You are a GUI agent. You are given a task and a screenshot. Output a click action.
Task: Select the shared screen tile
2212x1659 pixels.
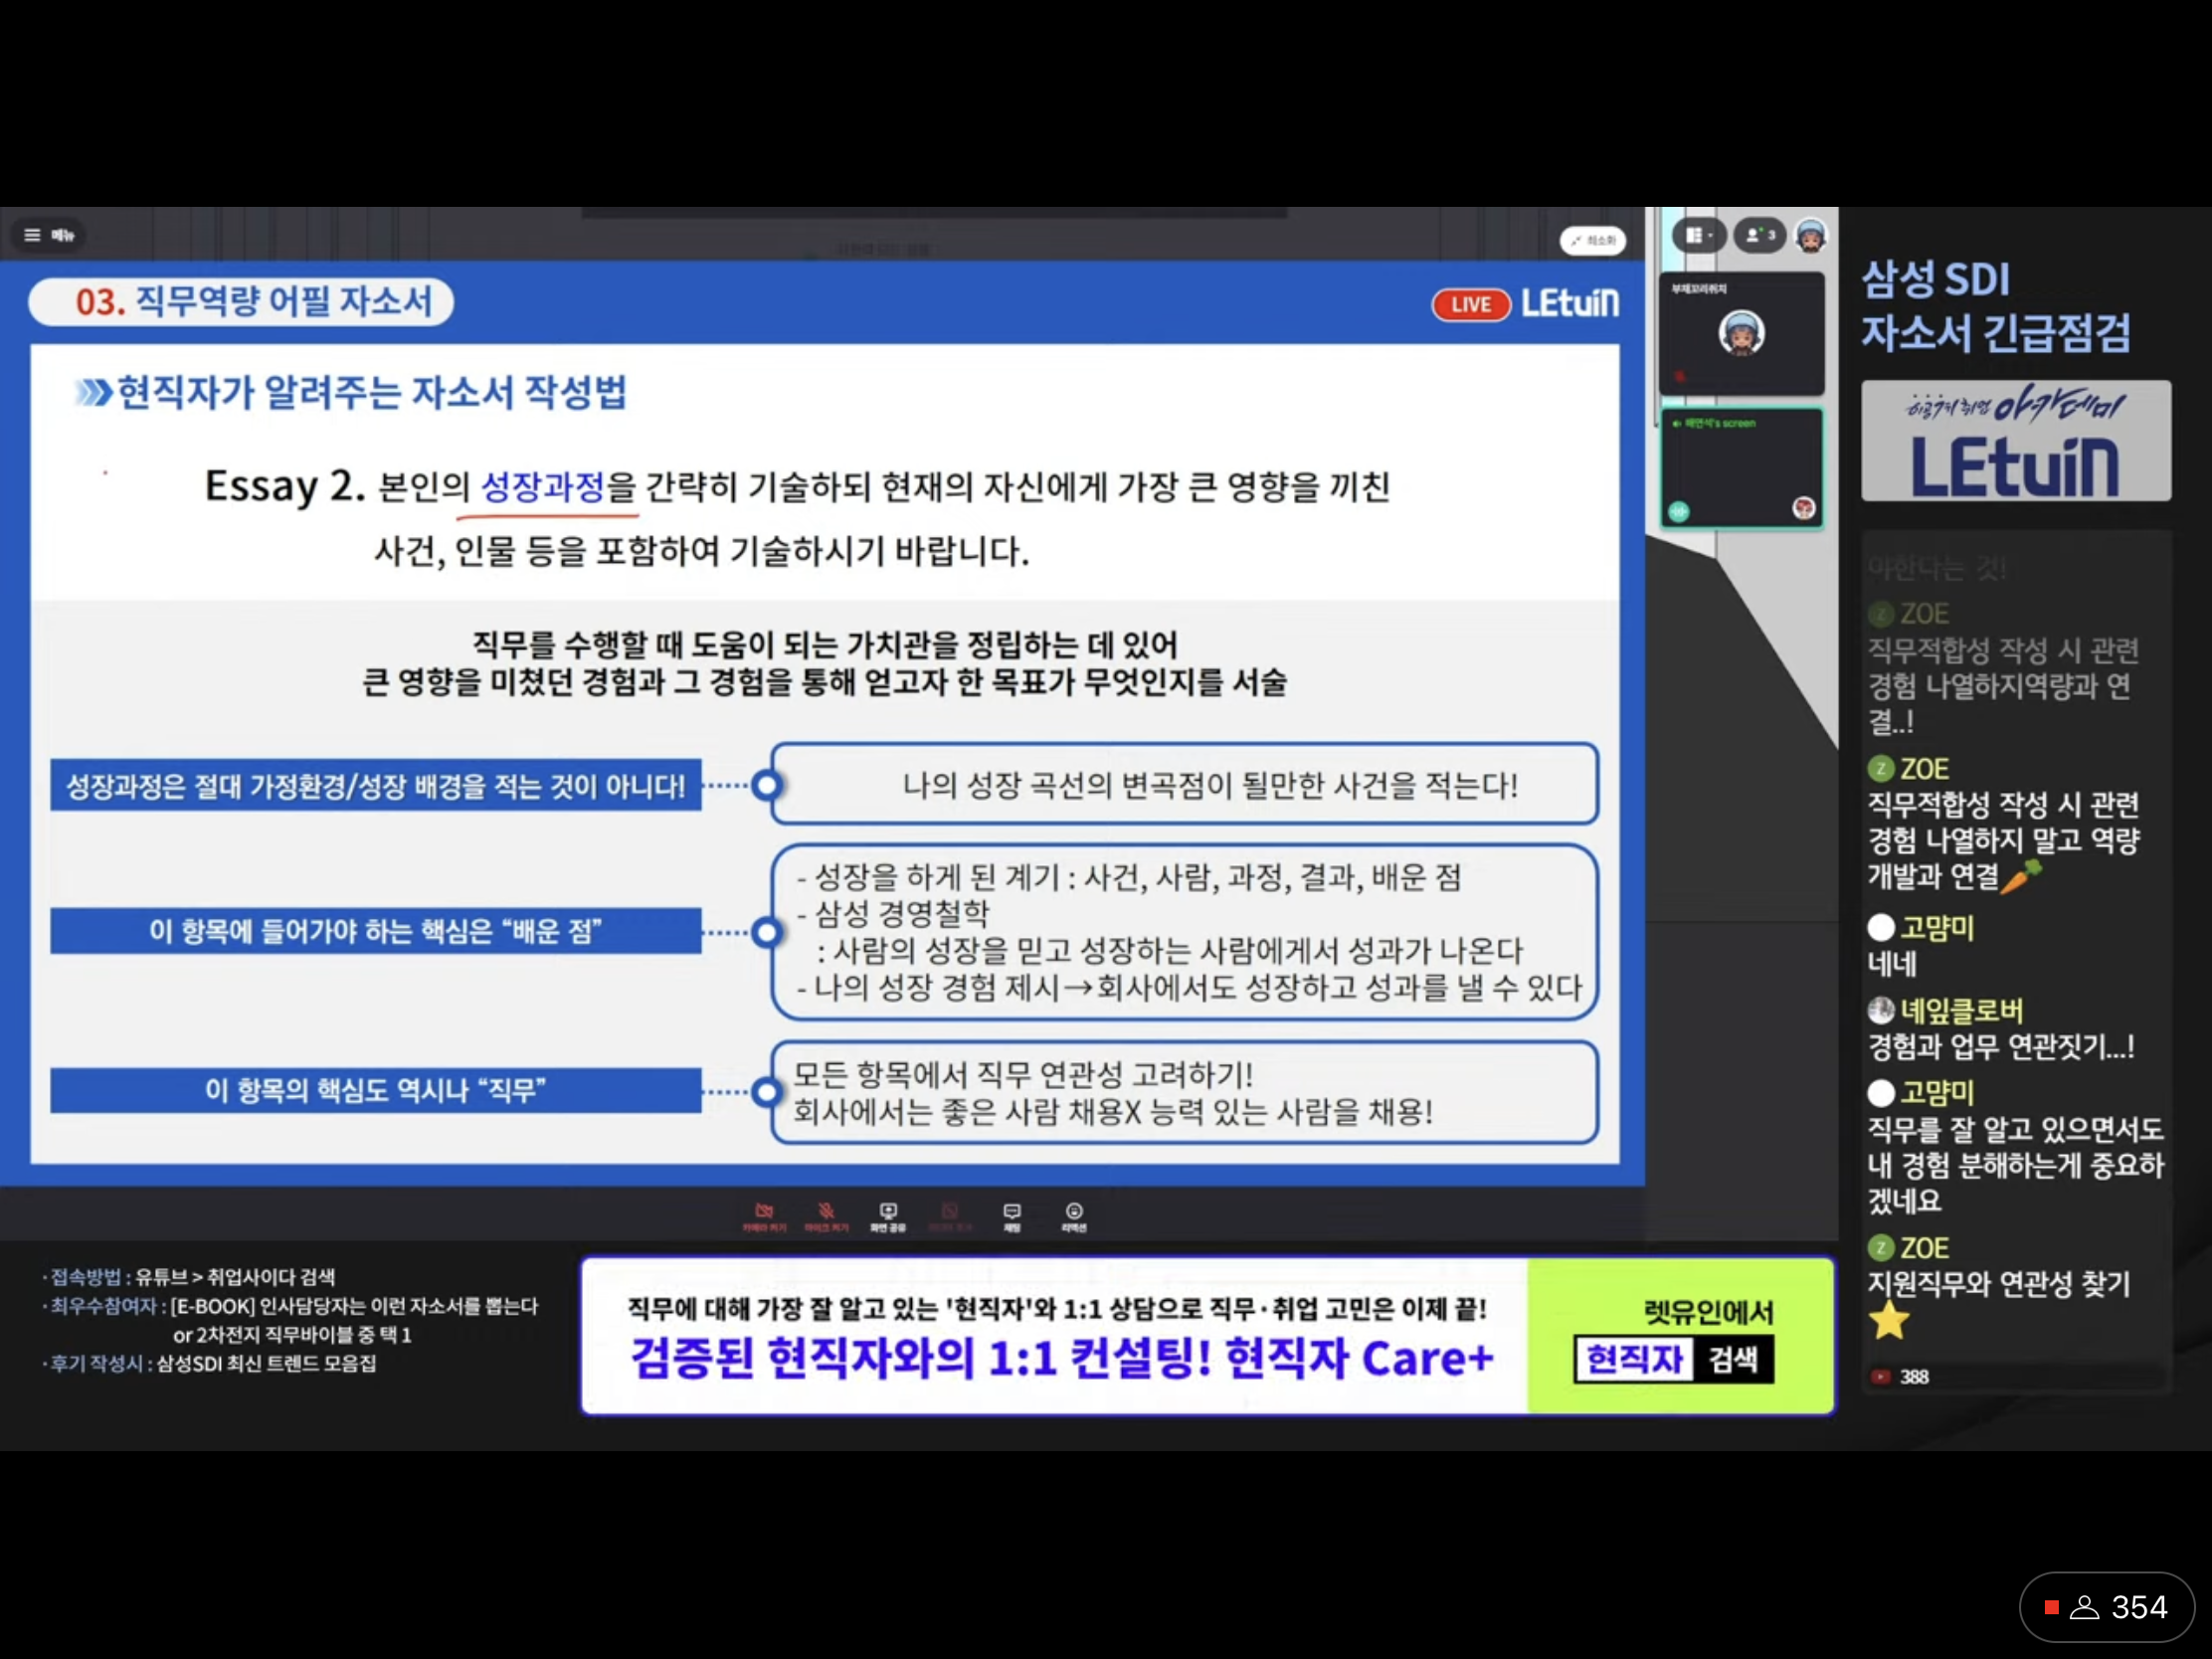(1741, 467)
